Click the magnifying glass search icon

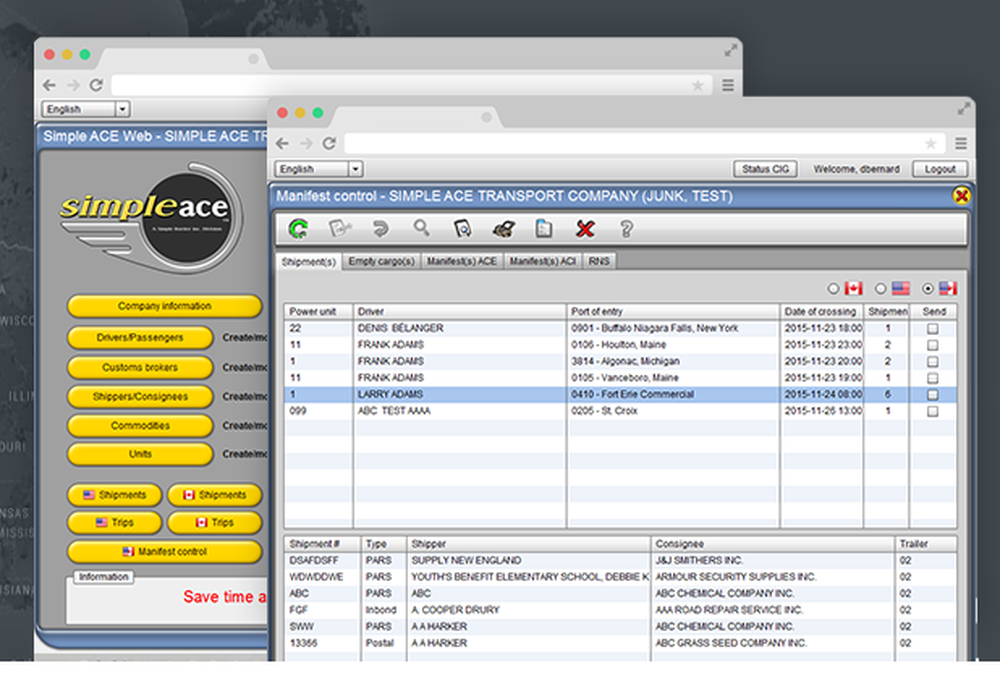[x=421, y=228]
